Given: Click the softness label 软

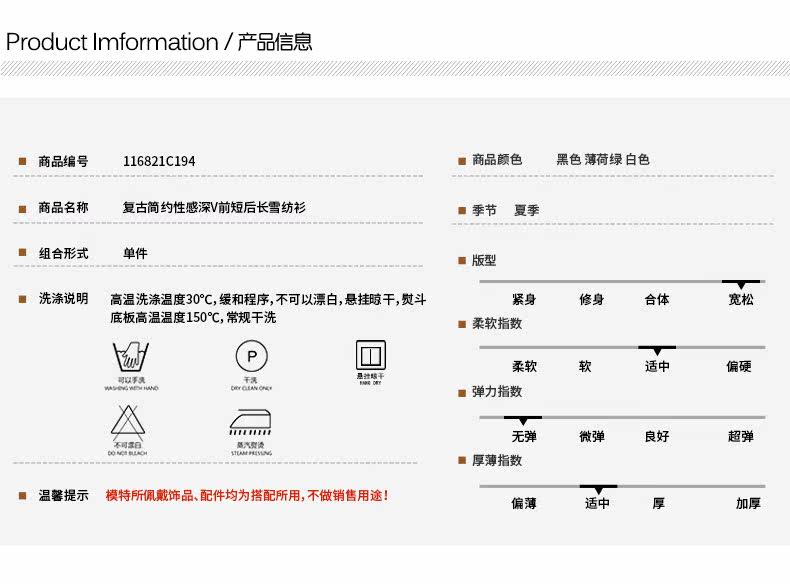Looking at the screenshot, I should [x=585, y=366].
